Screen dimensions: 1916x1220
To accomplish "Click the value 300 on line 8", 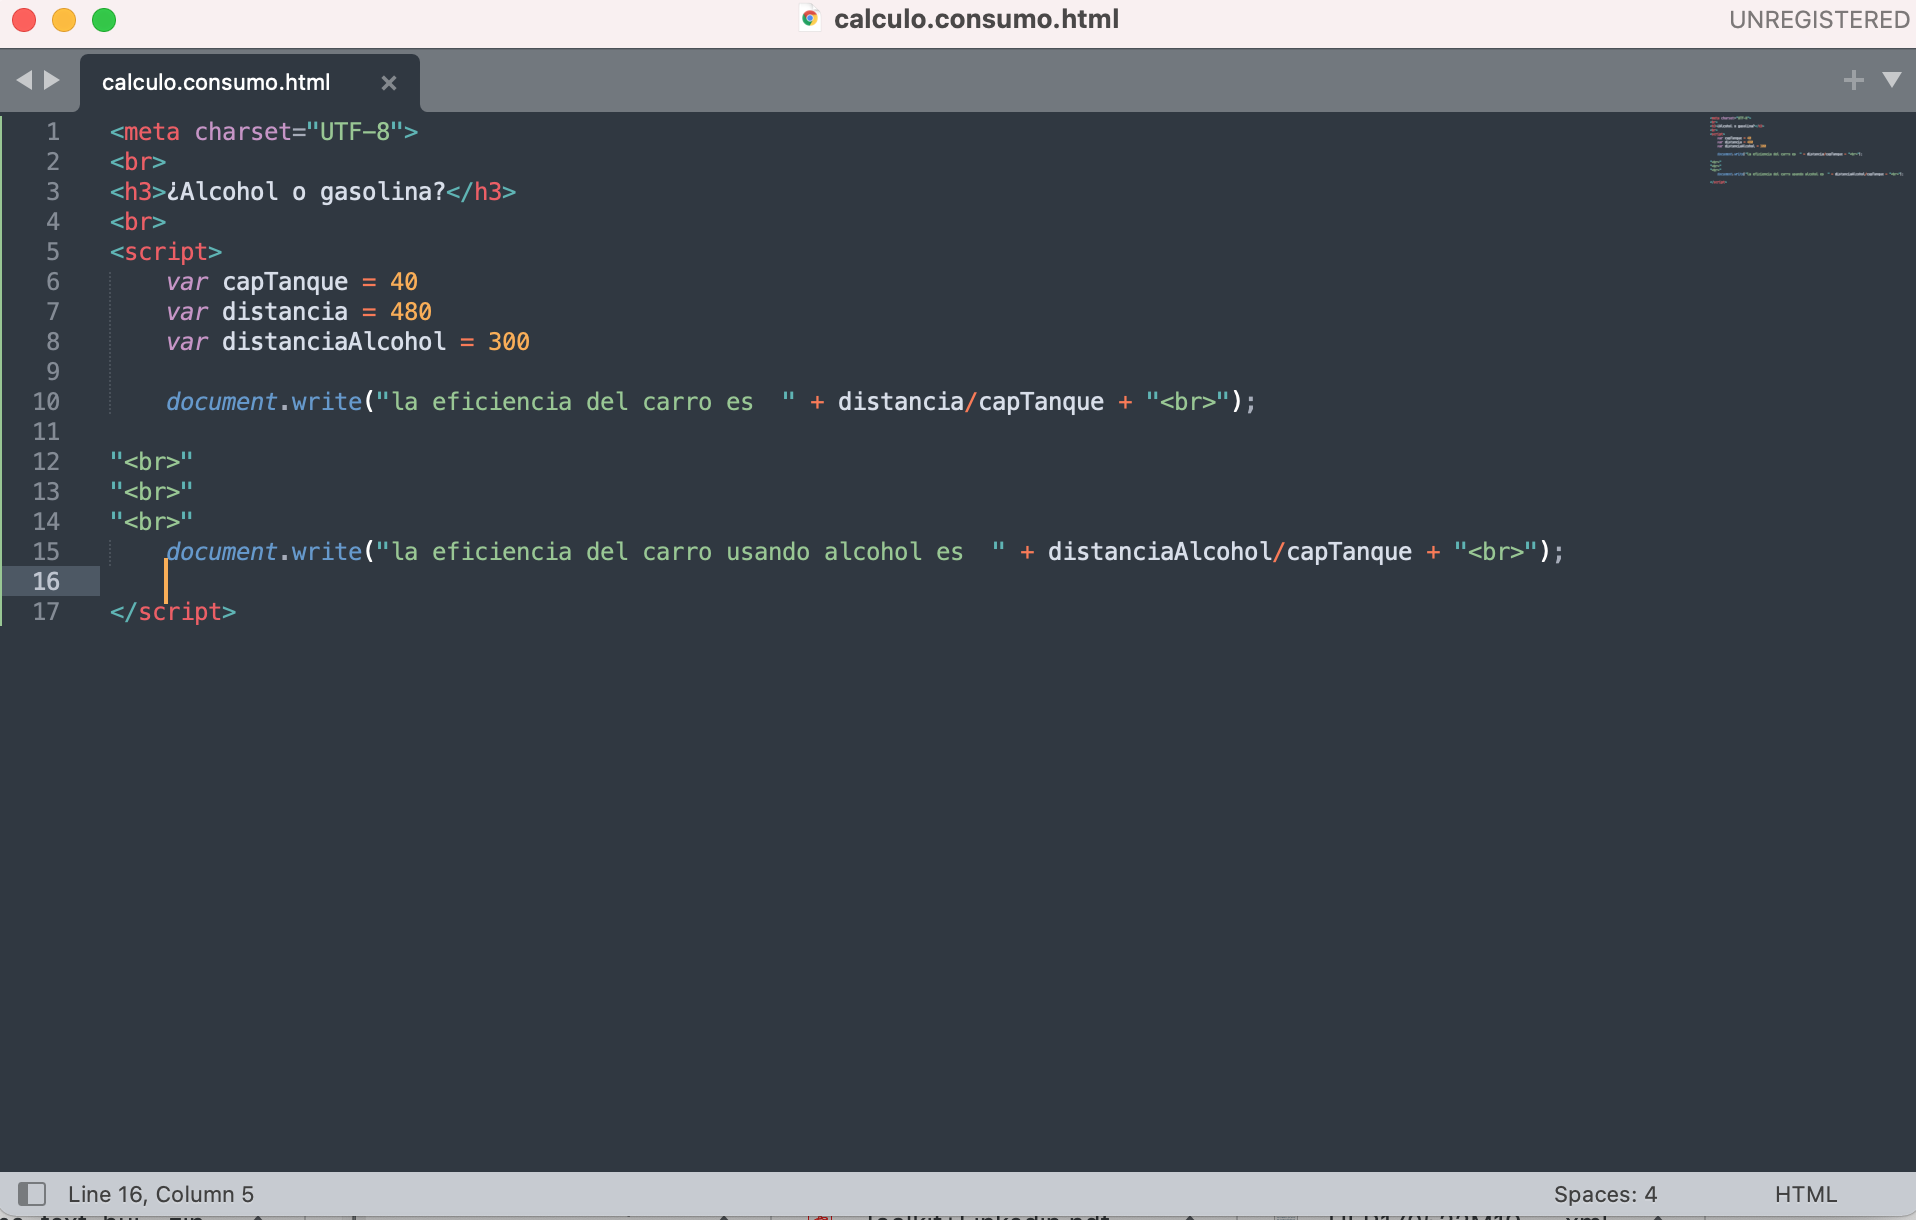I will point(509,342).
